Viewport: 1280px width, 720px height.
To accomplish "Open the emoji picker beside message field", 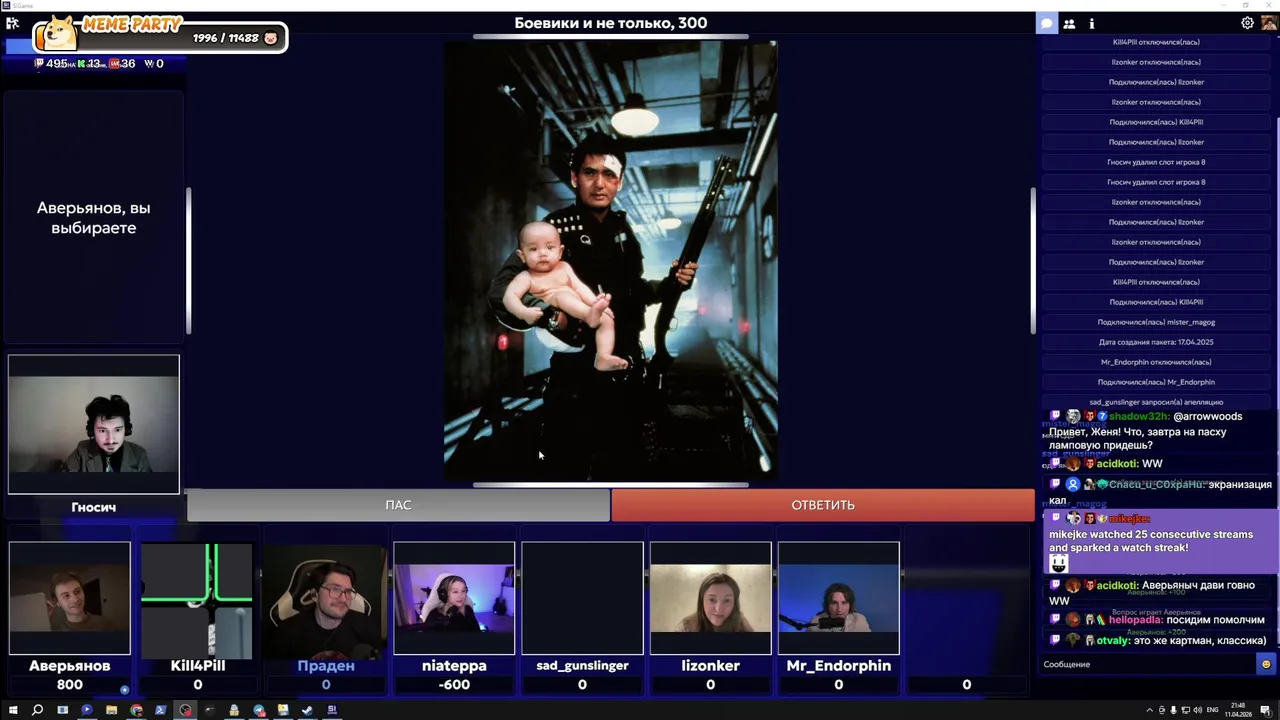I will [1266, 664].
